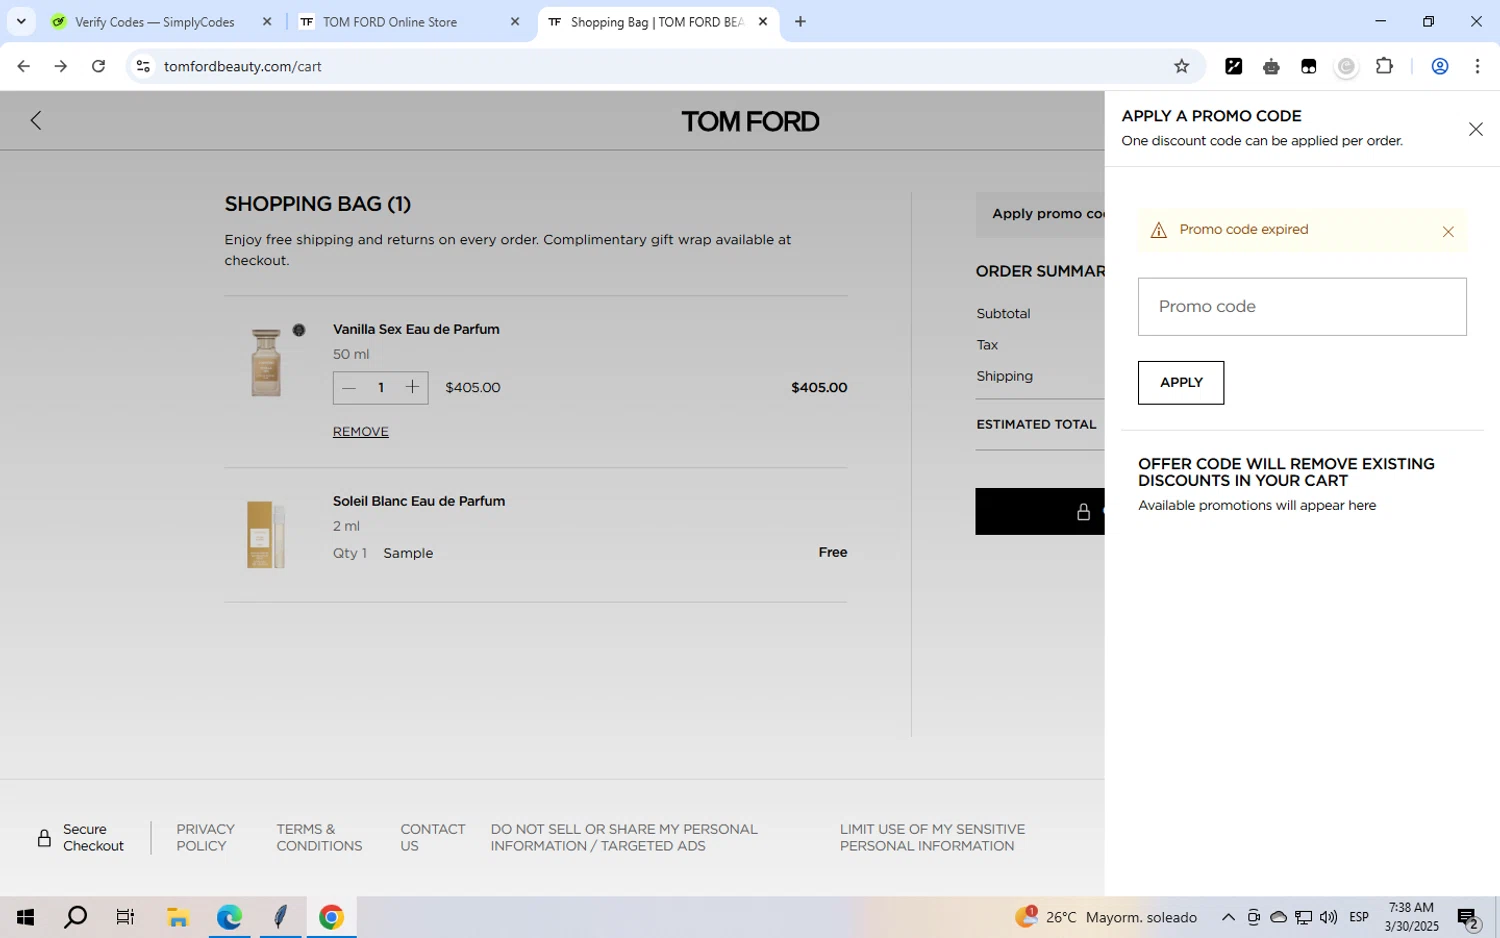Open the Vanilla Sex Eau de Parfum product link
This screenshot has height=938, width=1500.
click(416, 329)
